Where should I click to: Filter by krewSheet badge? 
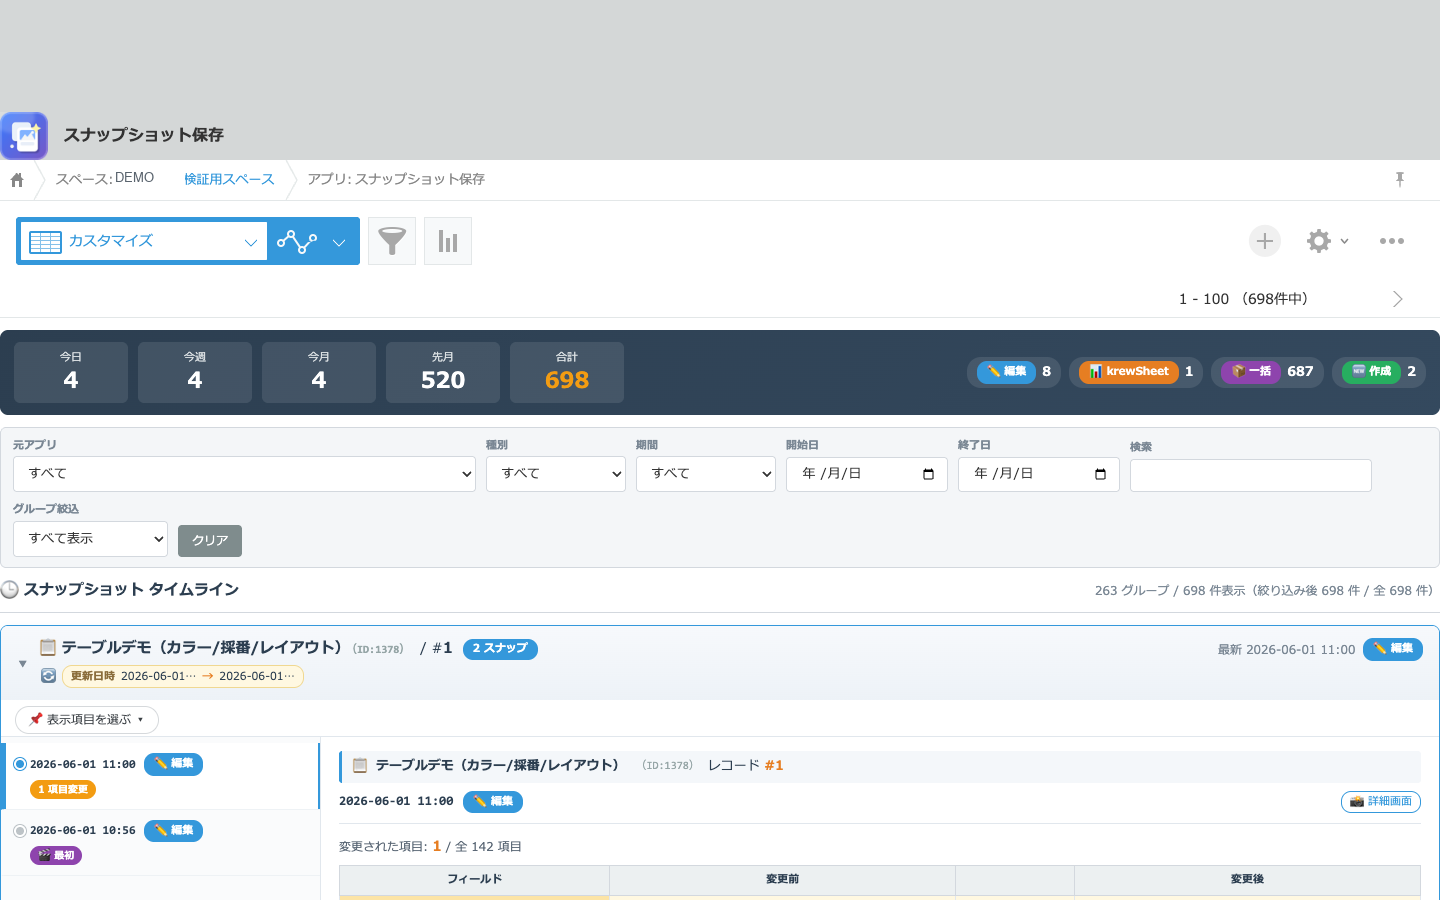click(x=1135, y=372)
